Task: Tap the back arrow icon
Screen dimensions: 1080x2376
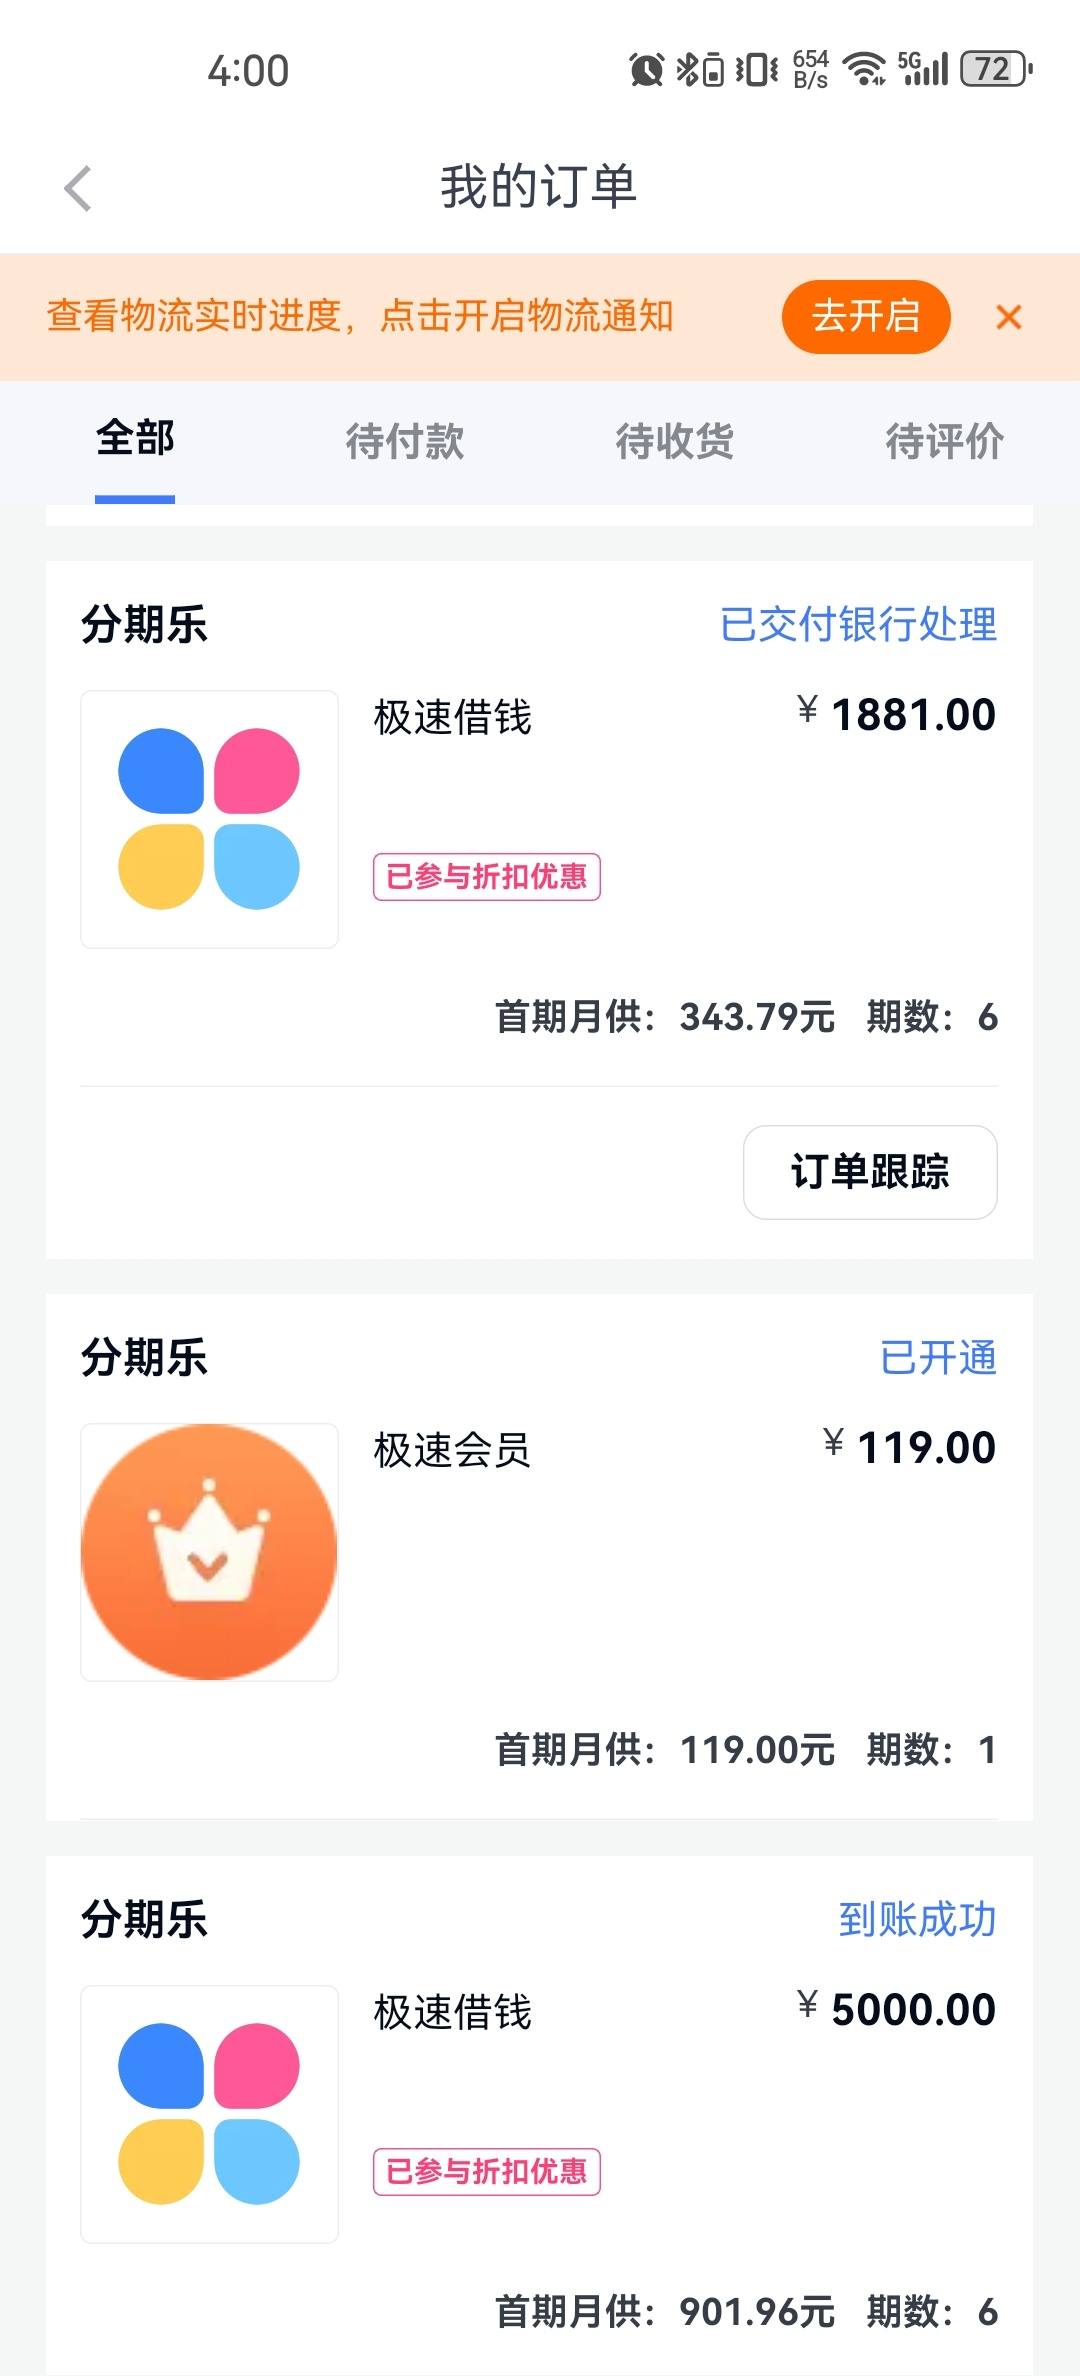Action: (x=78, y=188)
